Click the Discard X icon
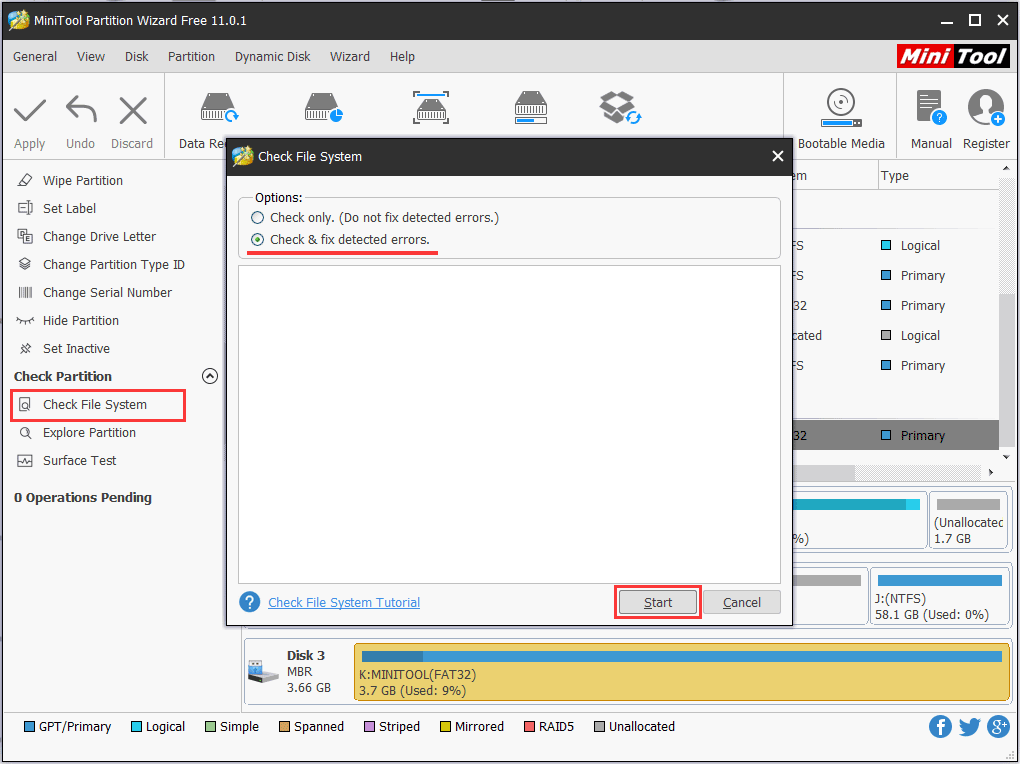1020x764 pixels. click(133, 110)
